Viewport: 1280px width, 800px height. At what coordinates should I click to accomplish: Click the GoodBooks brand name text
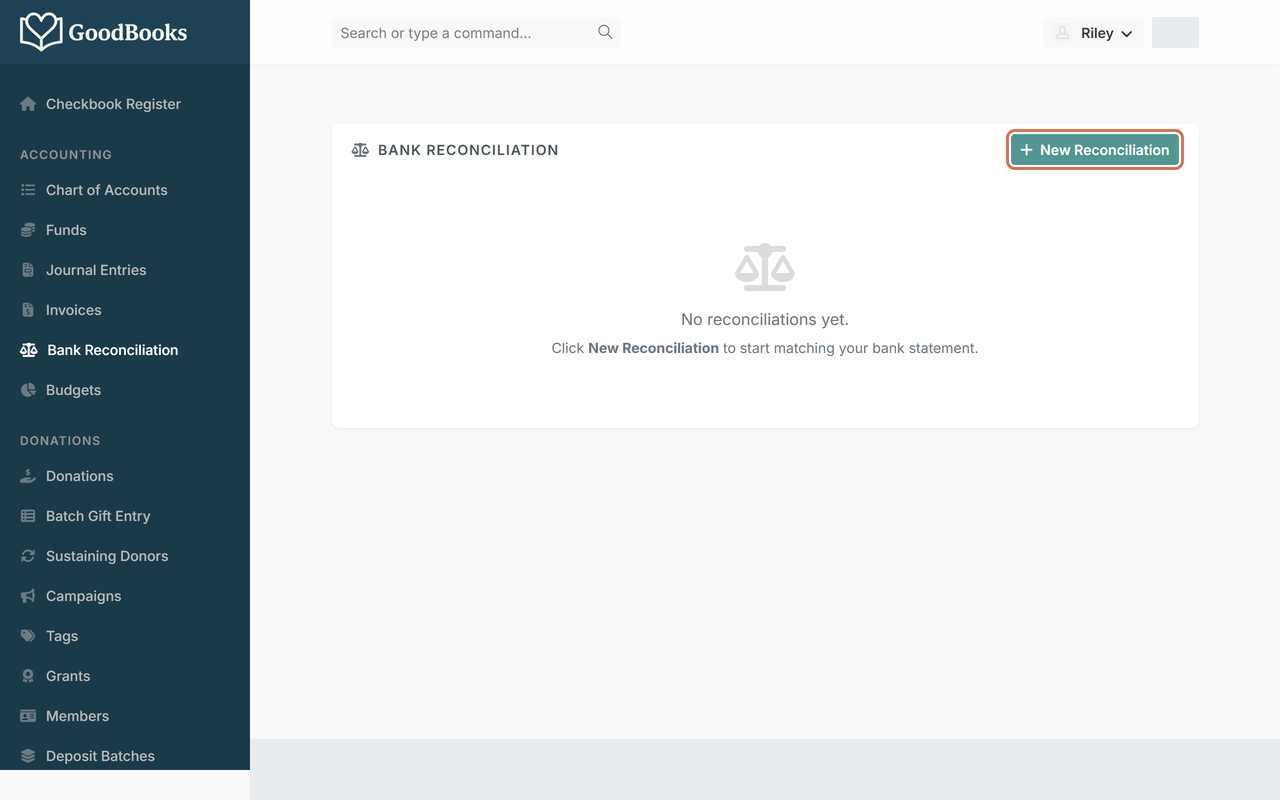click(x=127, y=32)
